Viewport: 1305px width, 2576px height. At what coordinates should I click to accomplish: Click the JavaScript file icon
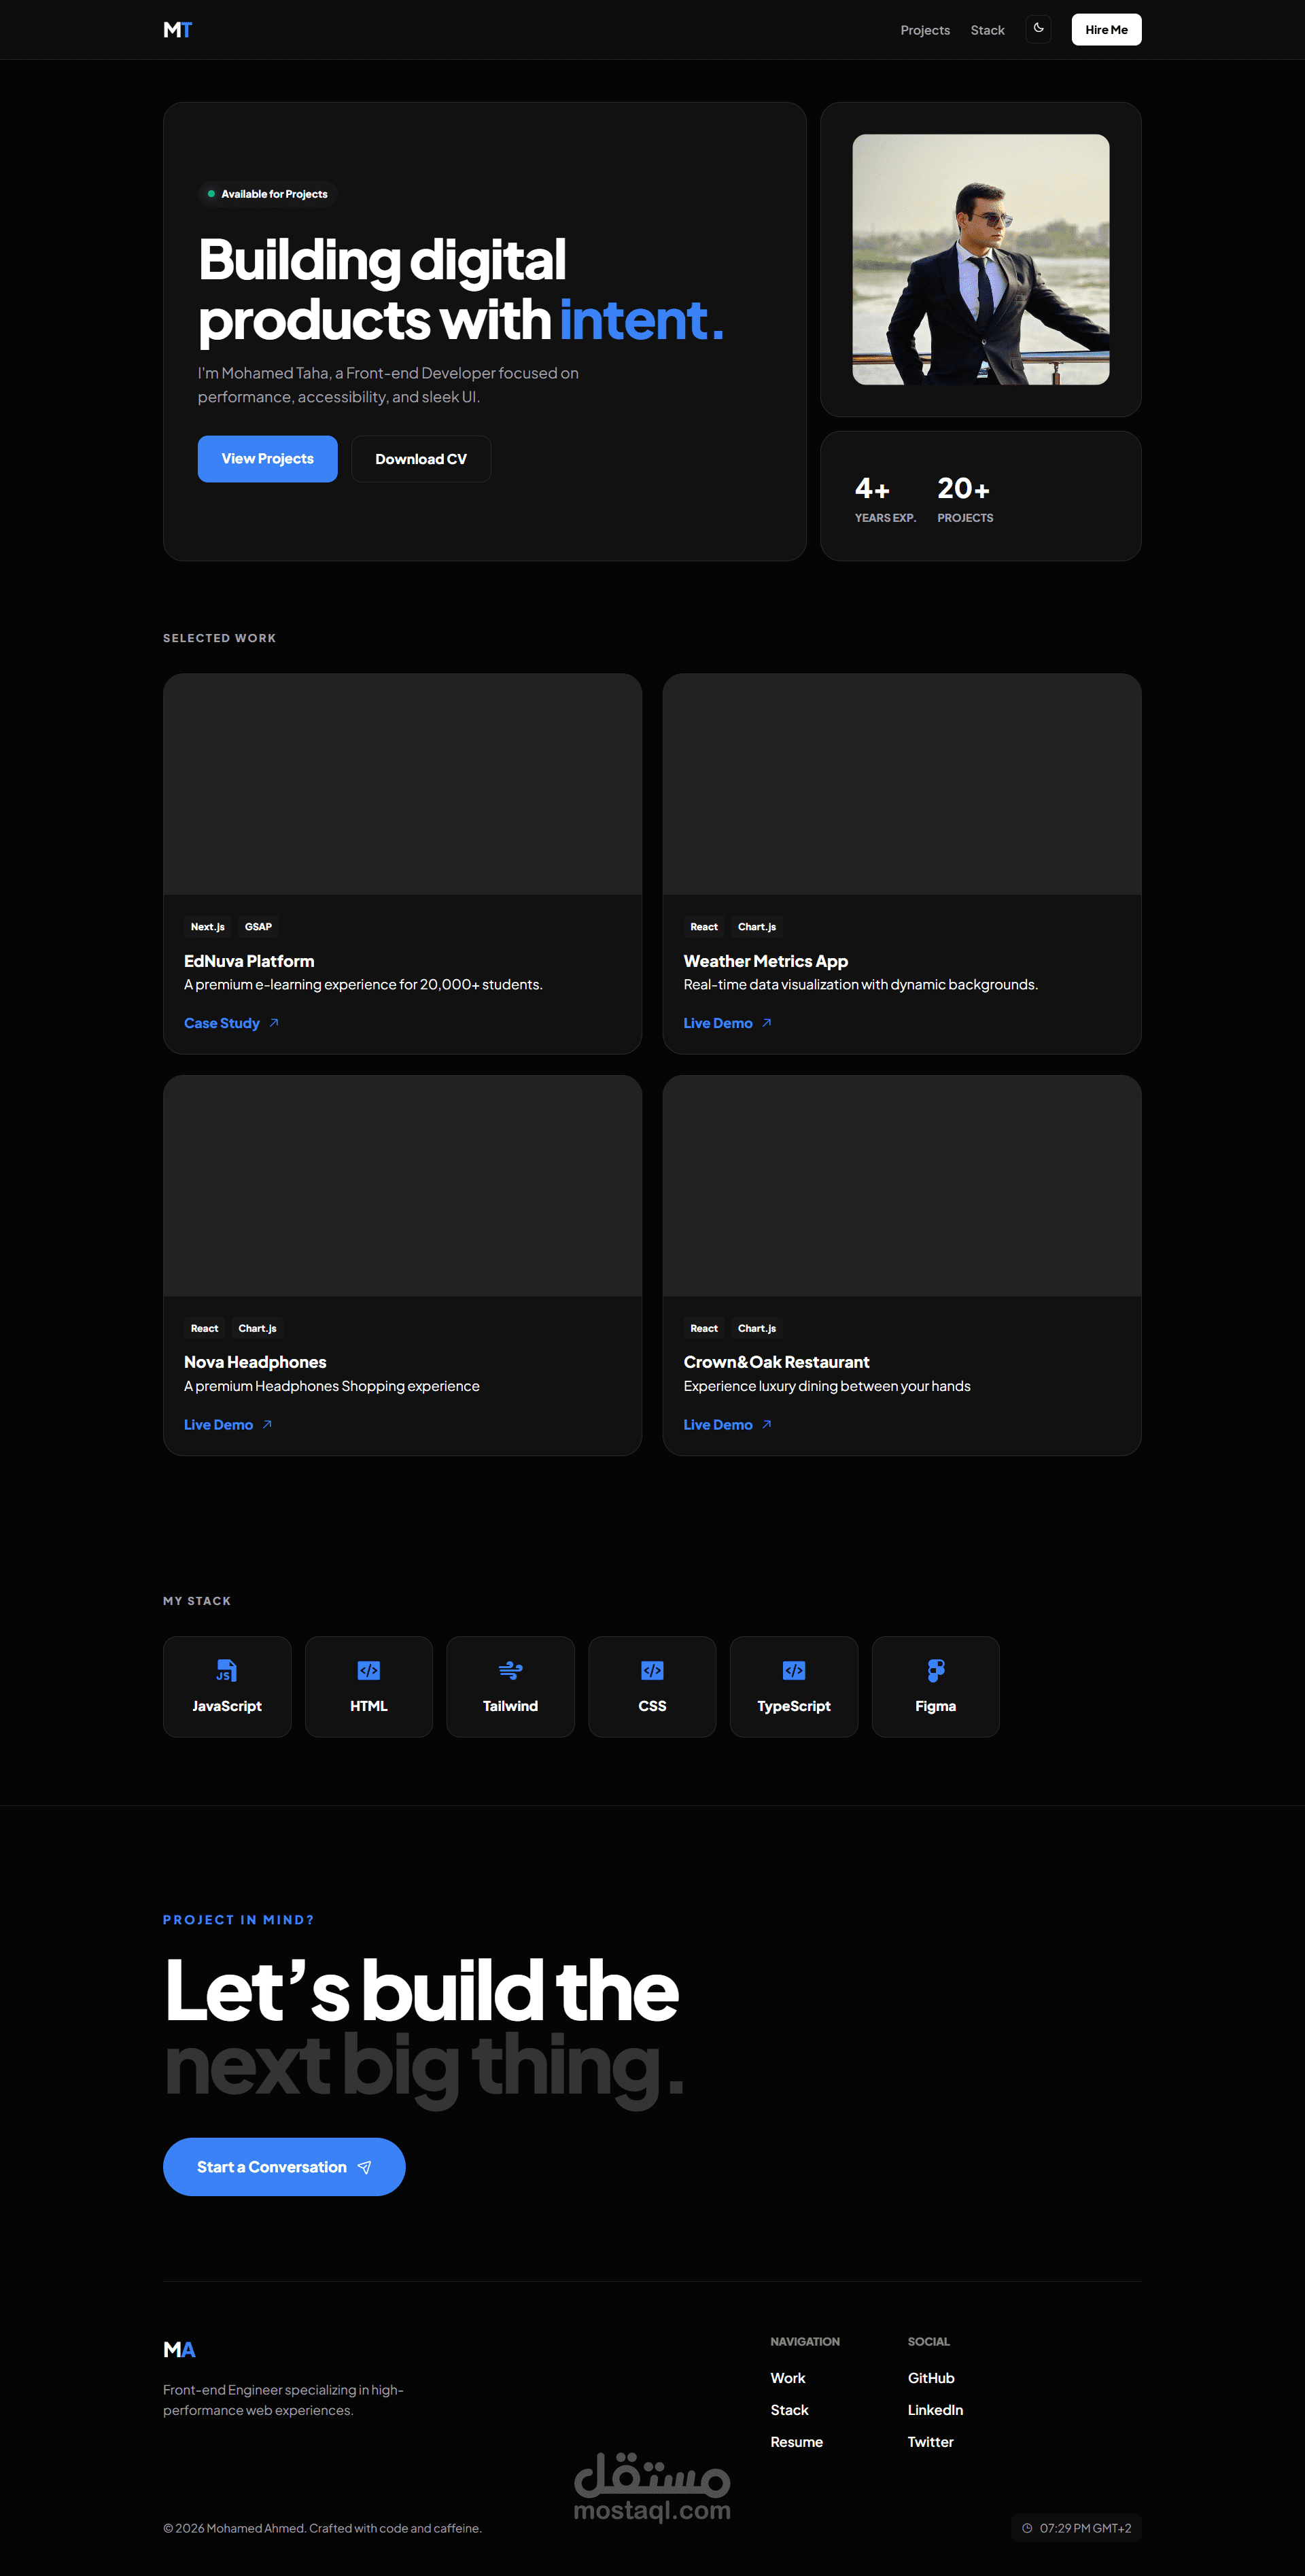coord(227,1670)
